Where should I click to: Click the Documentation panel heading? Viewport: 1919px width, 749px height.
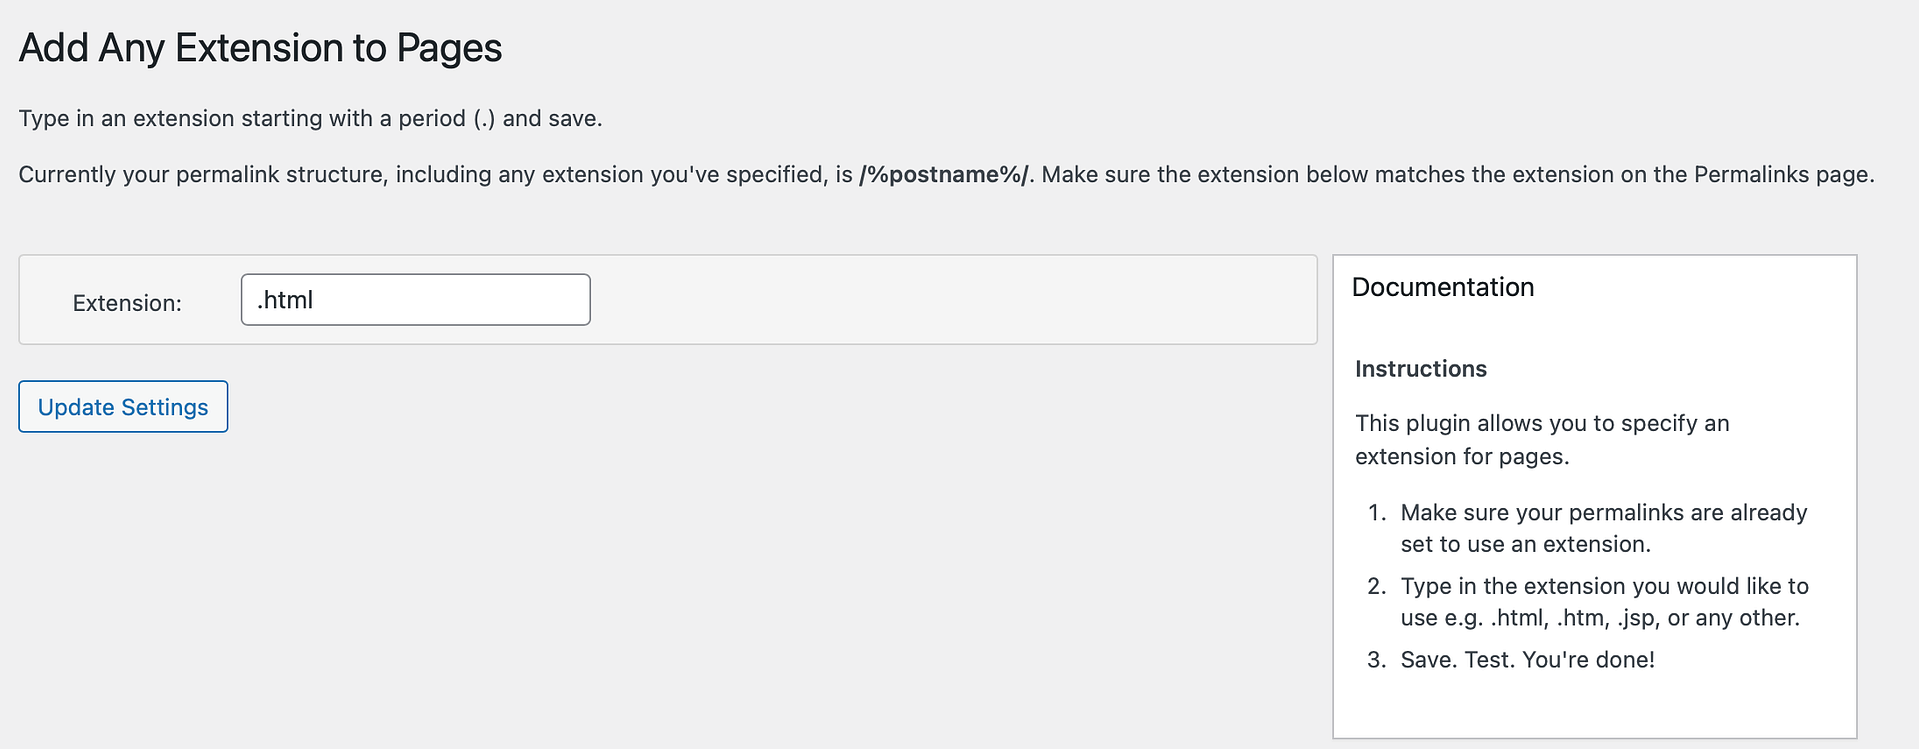[1443, 287]
